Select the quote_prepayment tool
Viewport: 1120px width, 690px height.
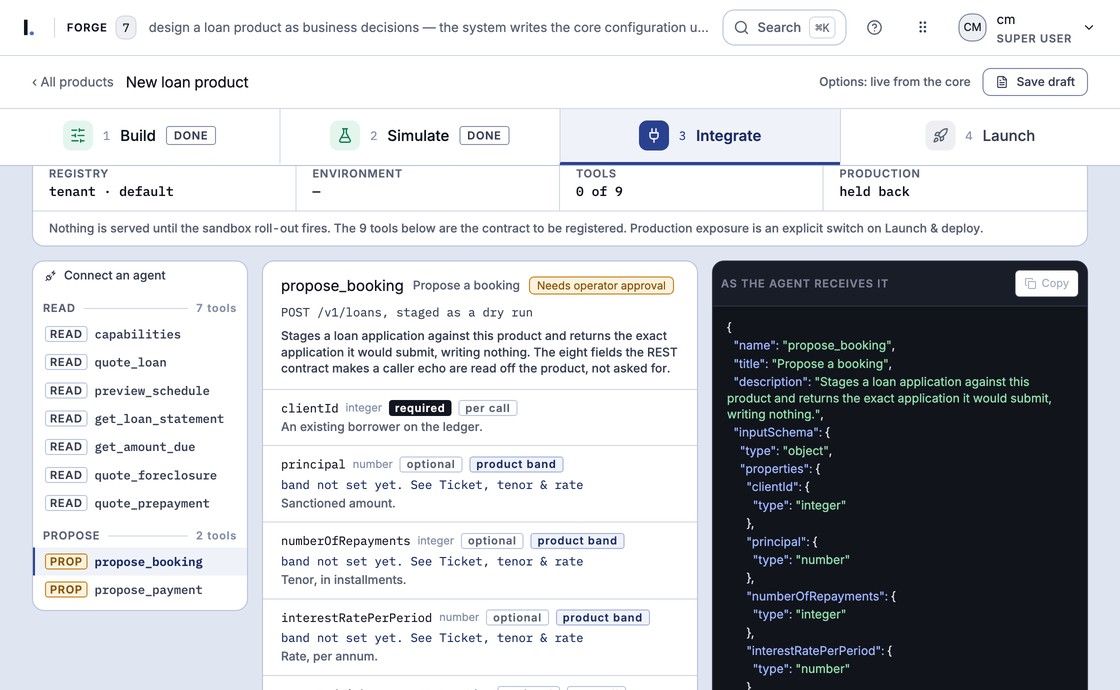pos(140,504)
